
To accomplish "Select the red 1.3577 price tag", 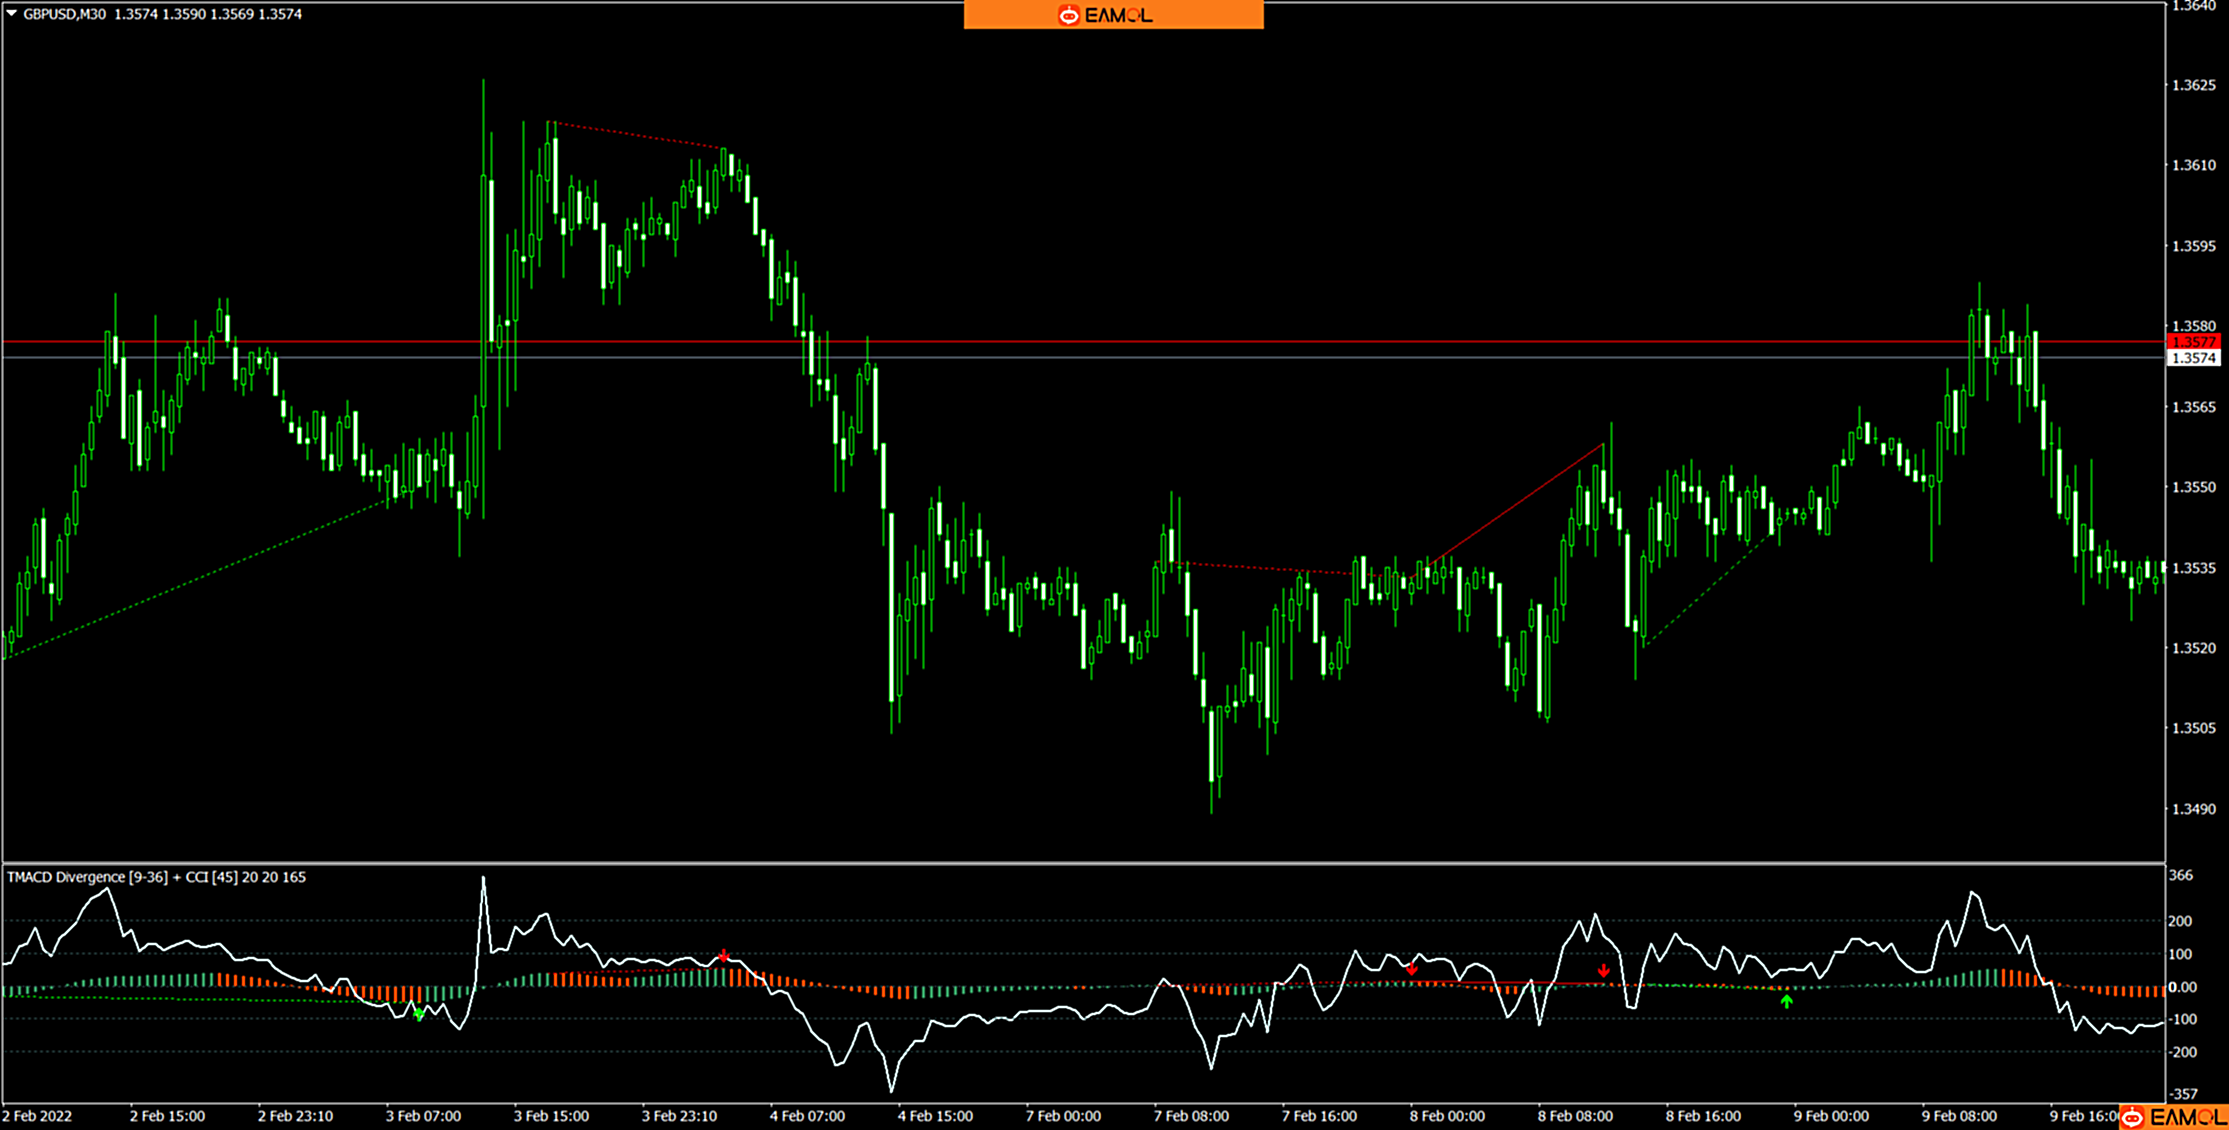I will click(2193, 342).
